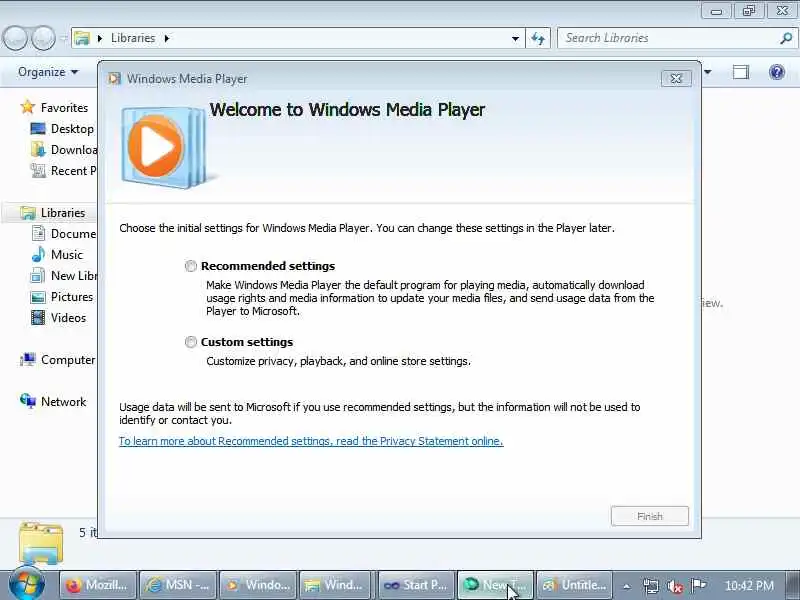Click the Windows Media Player title bar icon

[x=114, y=79]
